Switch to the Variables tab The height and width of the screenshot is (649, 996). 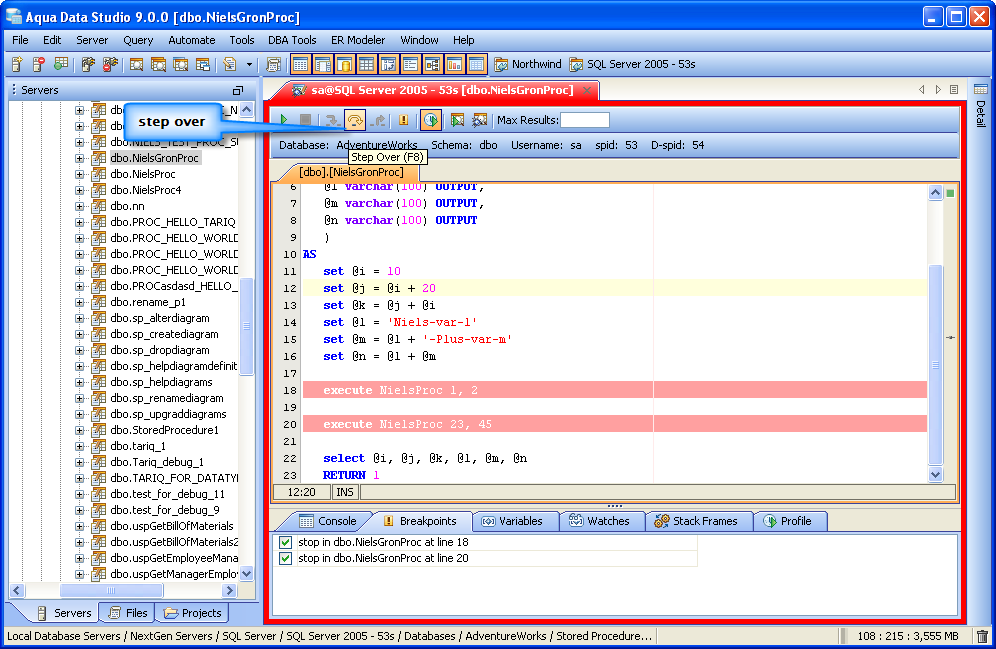point(511,521)
